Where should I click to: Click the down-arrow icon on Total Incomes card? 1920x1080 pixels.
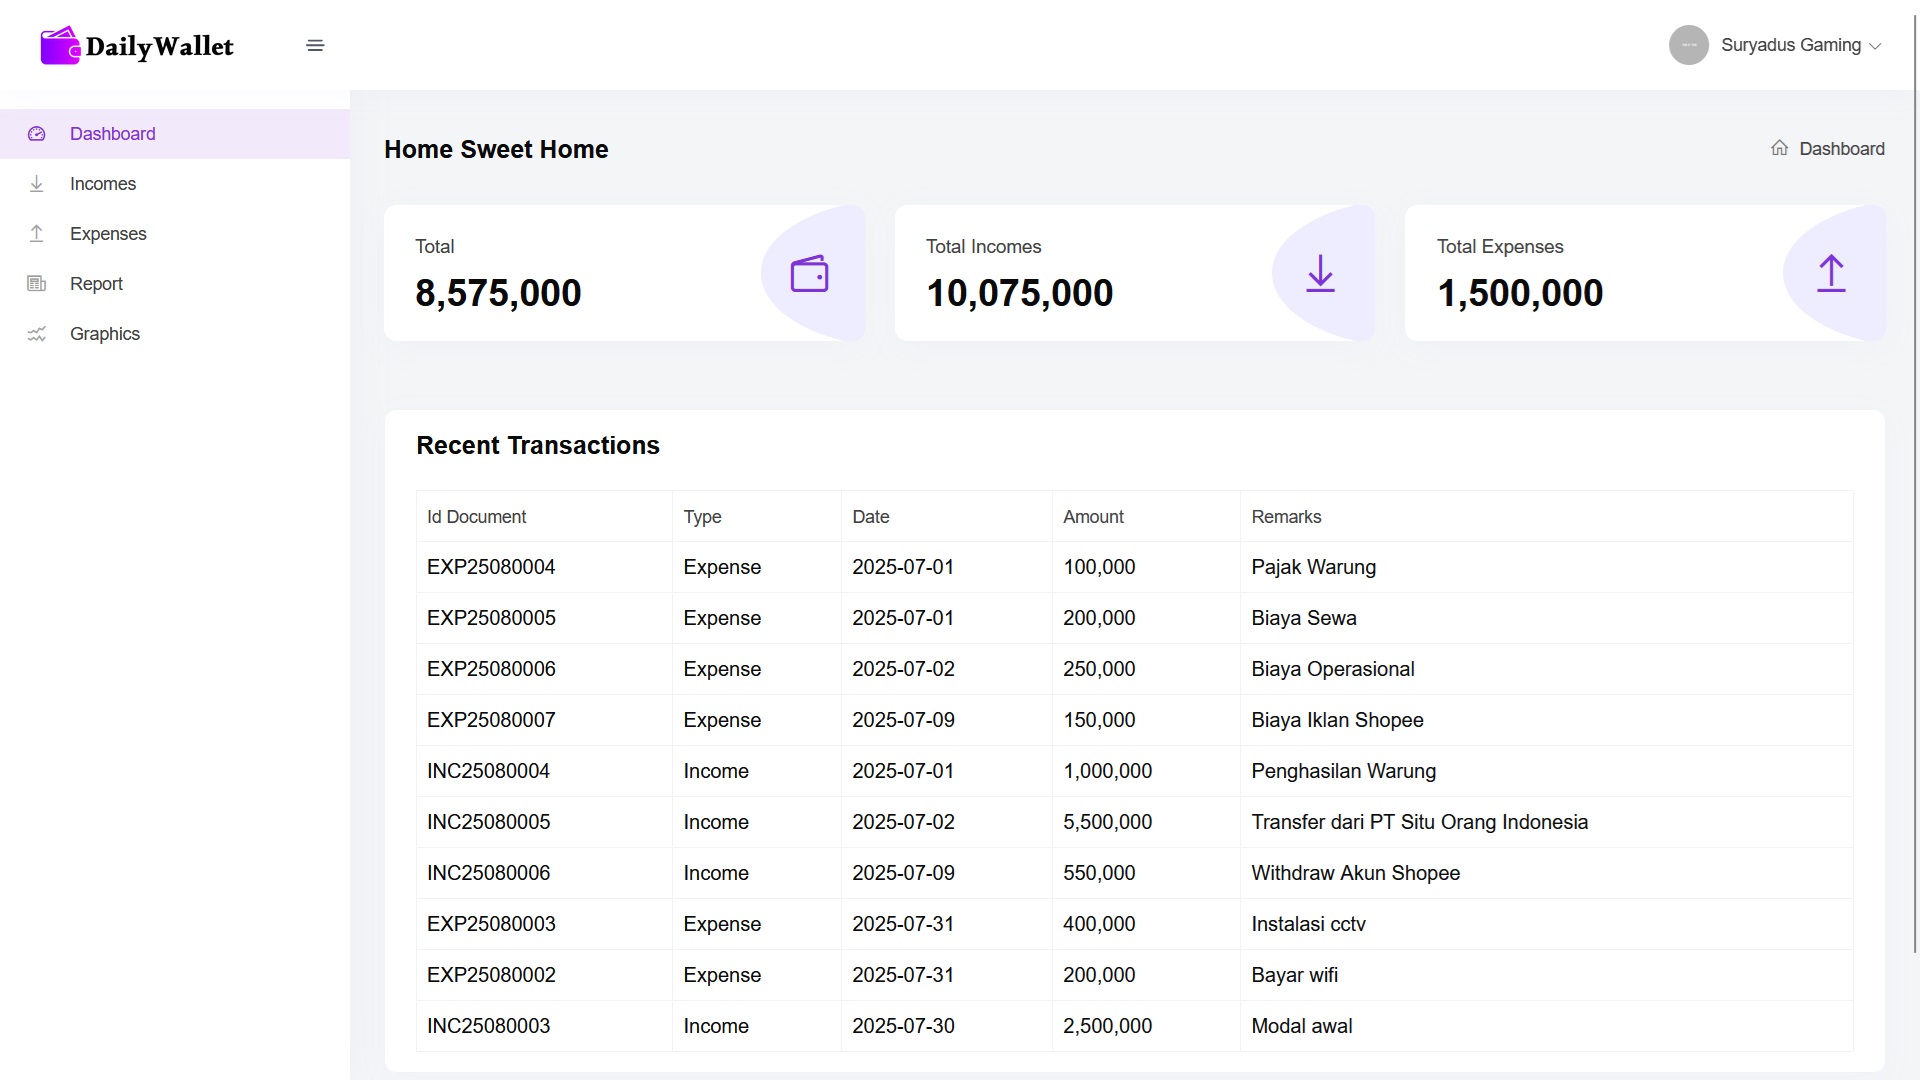[x=1321, y=273]
